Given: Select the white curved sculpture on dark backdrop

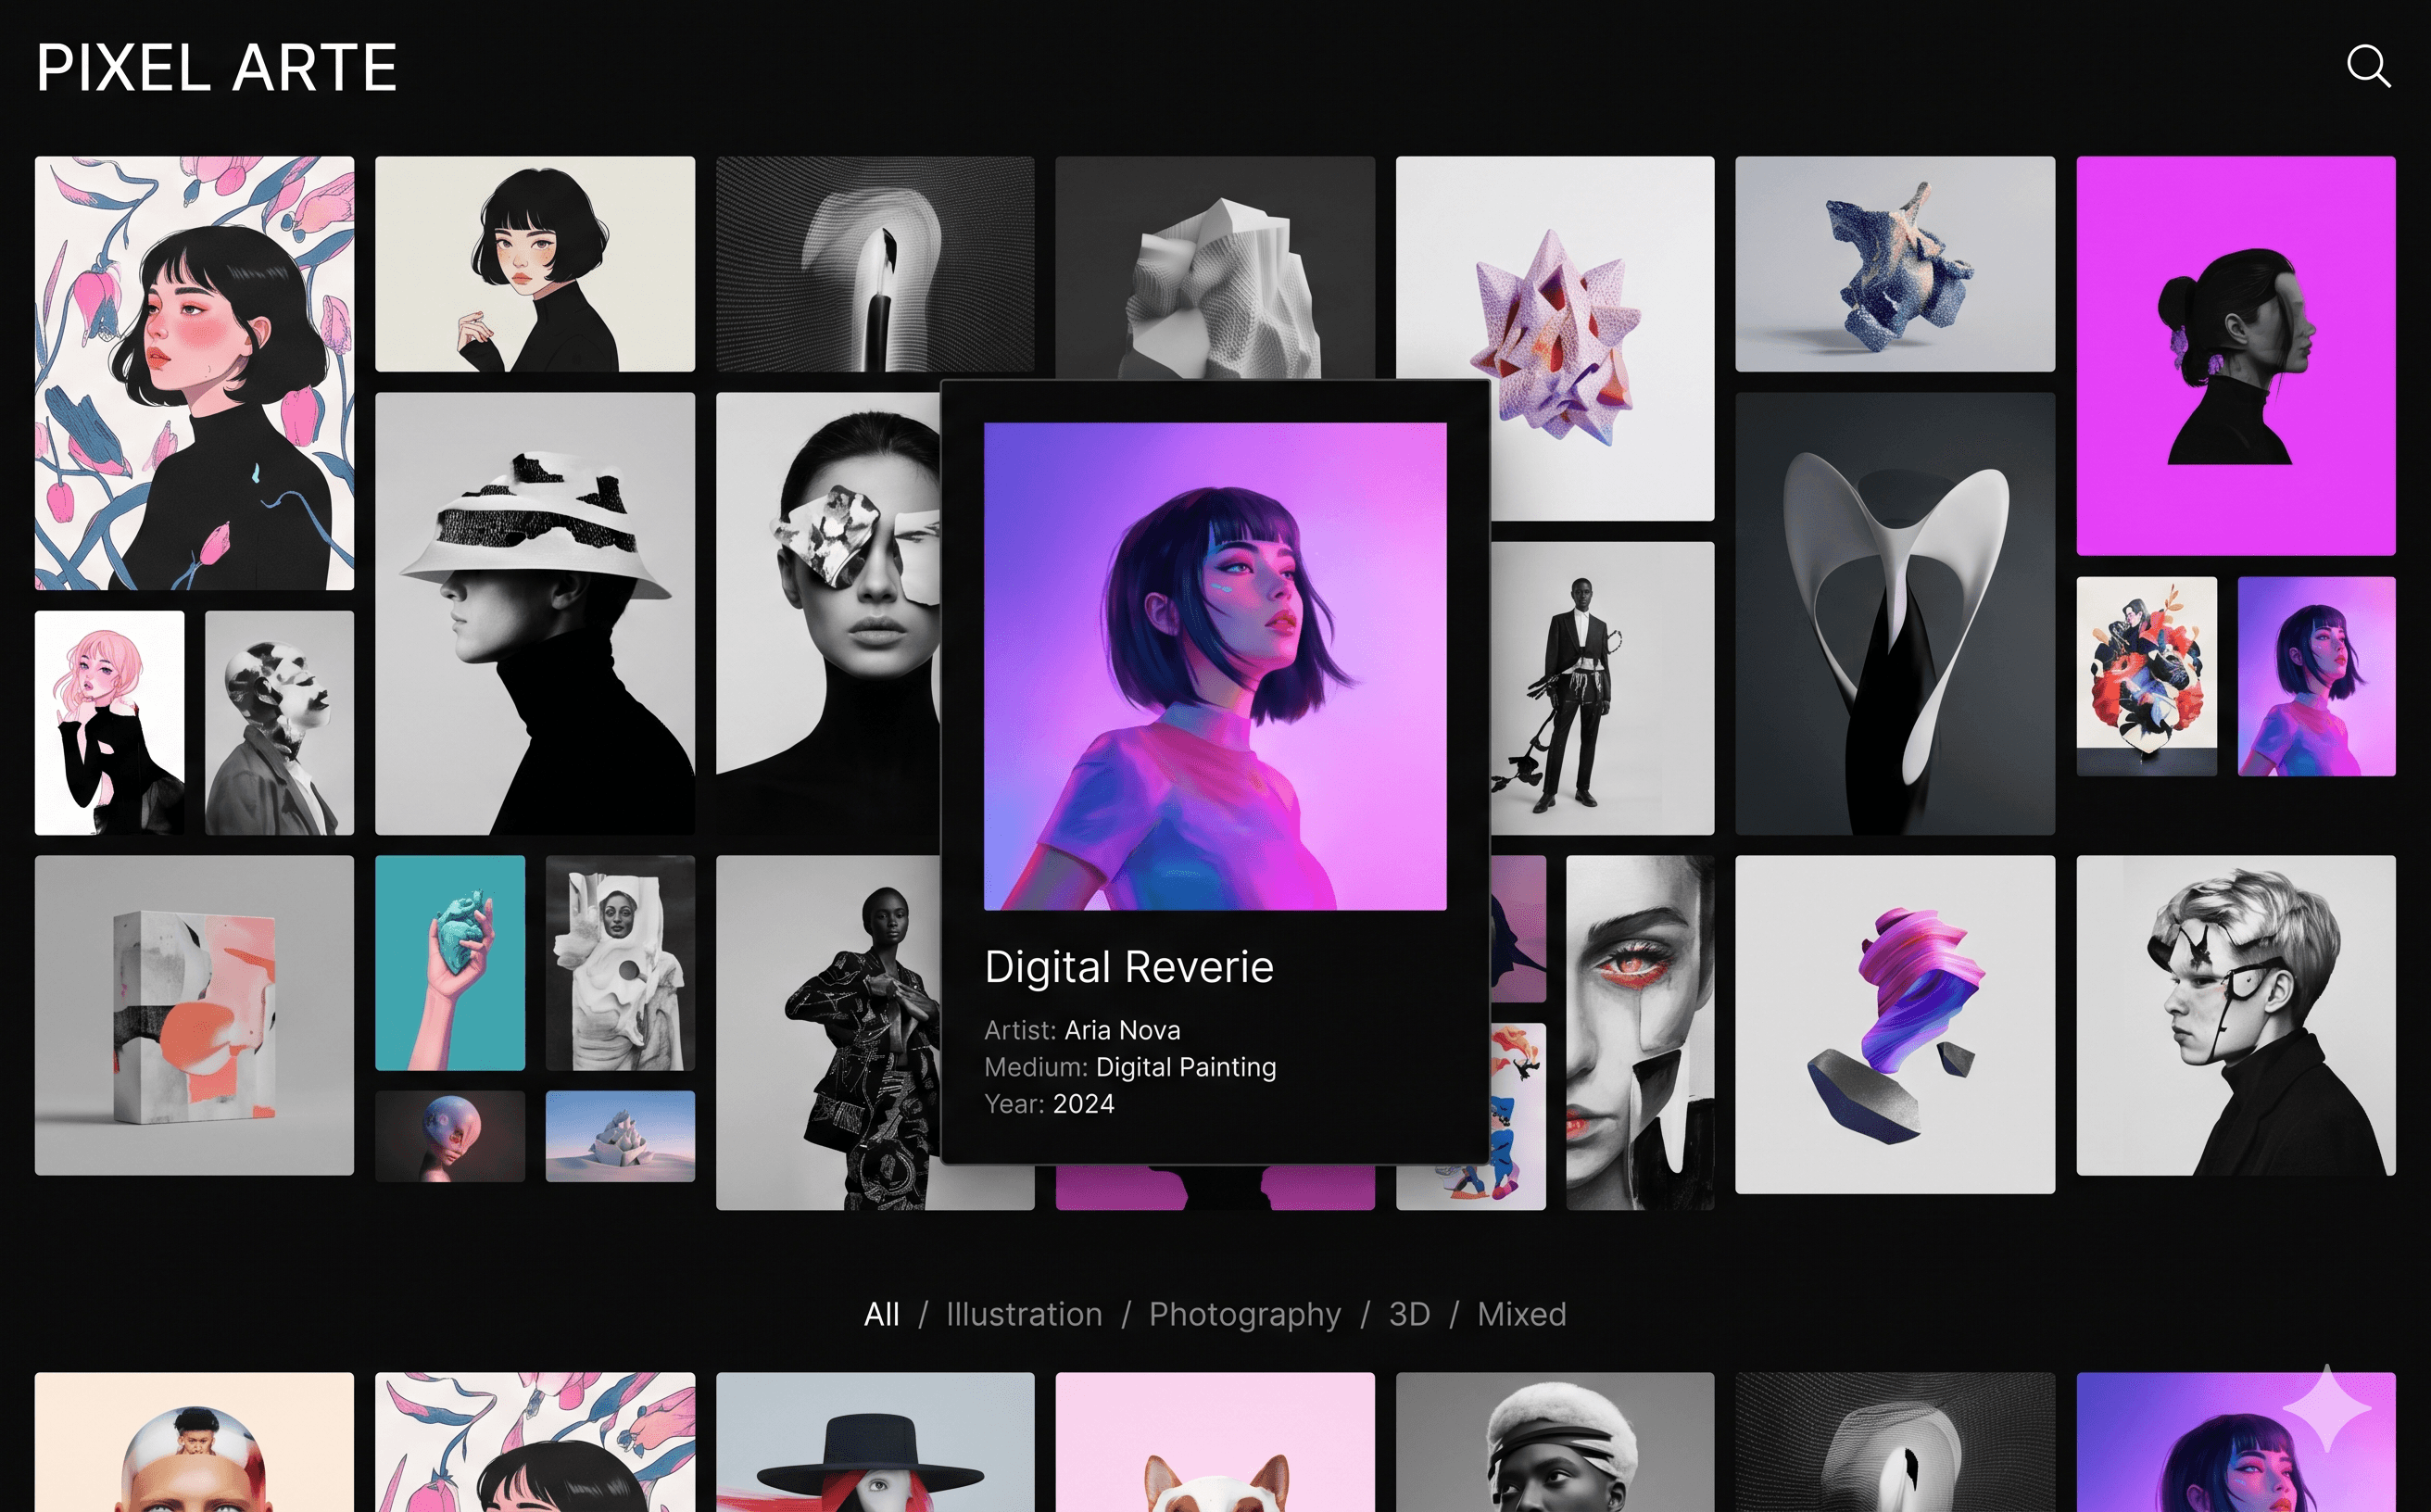Looking at the screenshot, I should tap(1895, 613).
